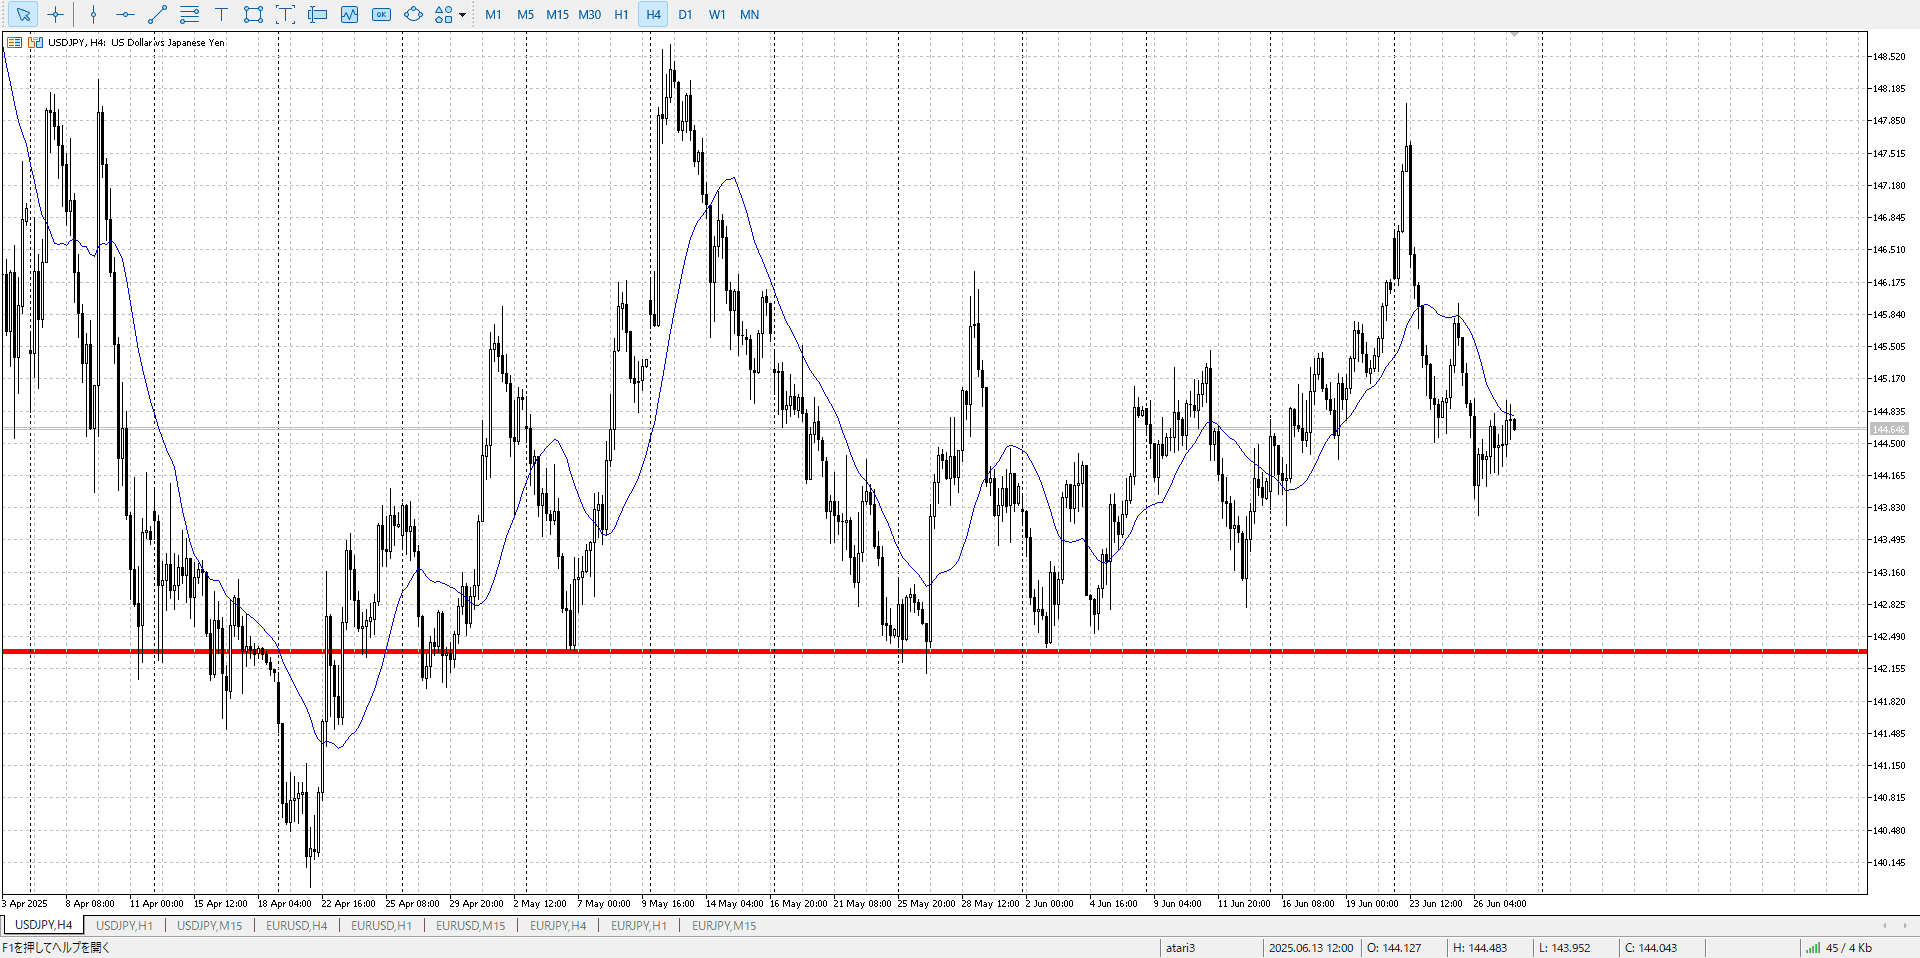Select the cursor arrow tool
This screenshot has width=1920, height=958.
click(23, 14)
